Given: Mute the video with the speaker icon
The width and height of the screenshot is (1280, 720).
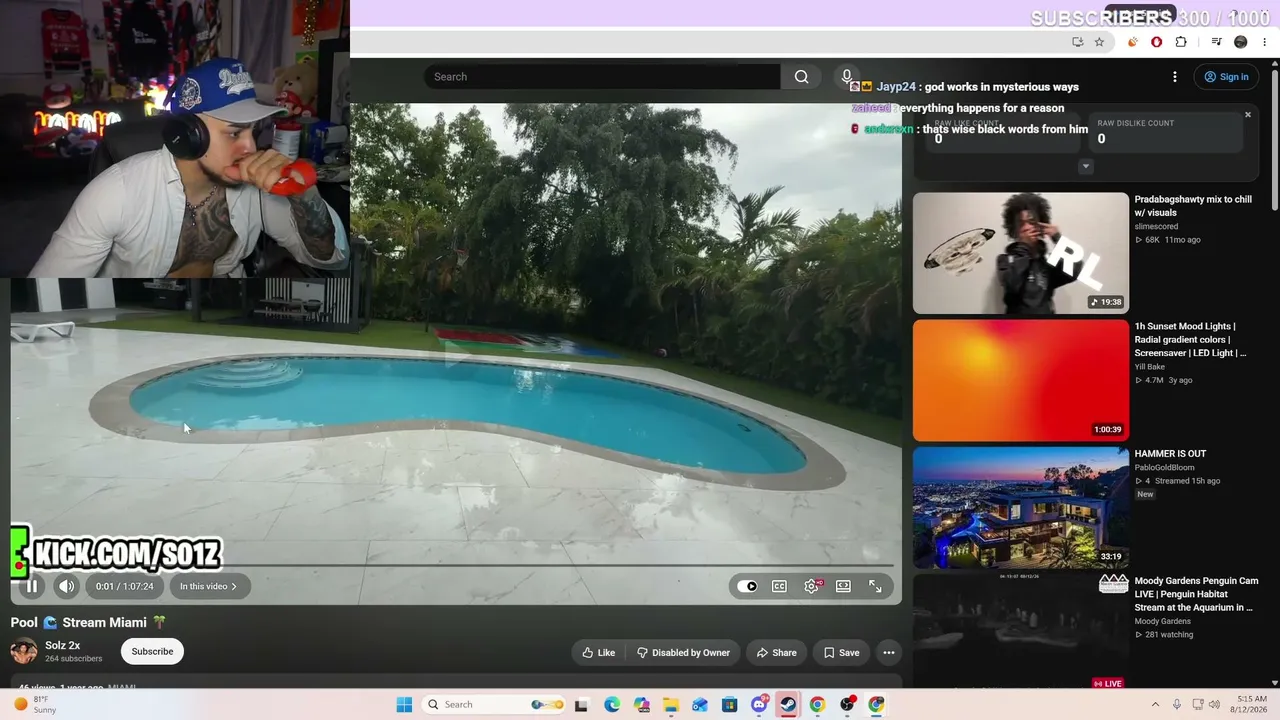Looking at the screenshot, I should click(x=66, y=587).
